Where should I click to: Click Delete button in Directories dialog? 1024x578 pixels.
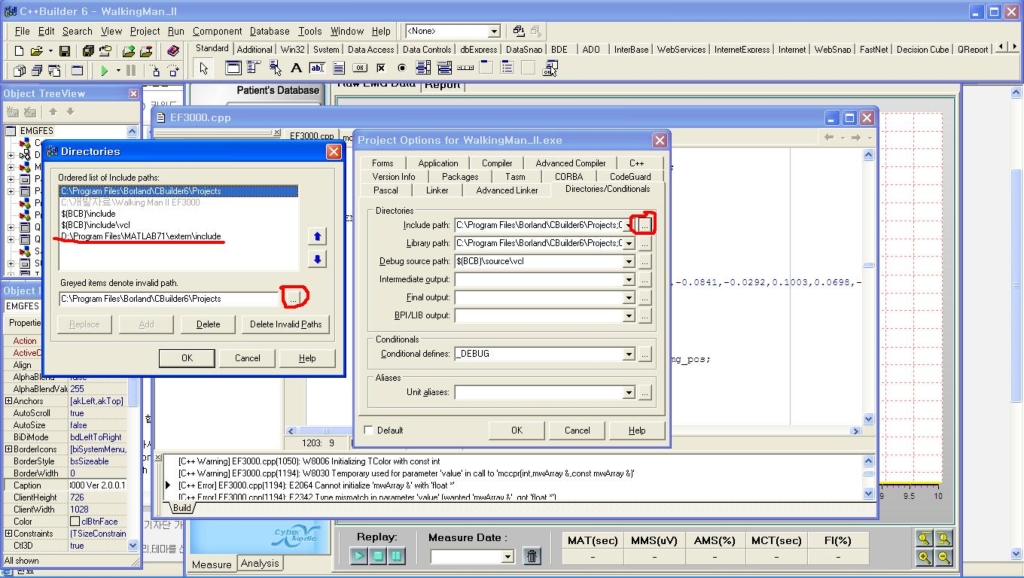tap(208, 324)
